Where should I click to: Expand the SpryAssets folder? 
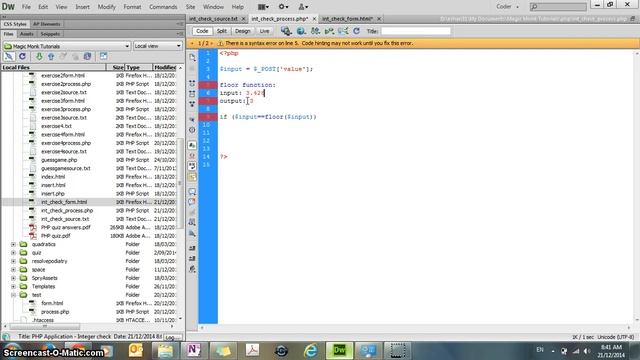coord(13,278)
